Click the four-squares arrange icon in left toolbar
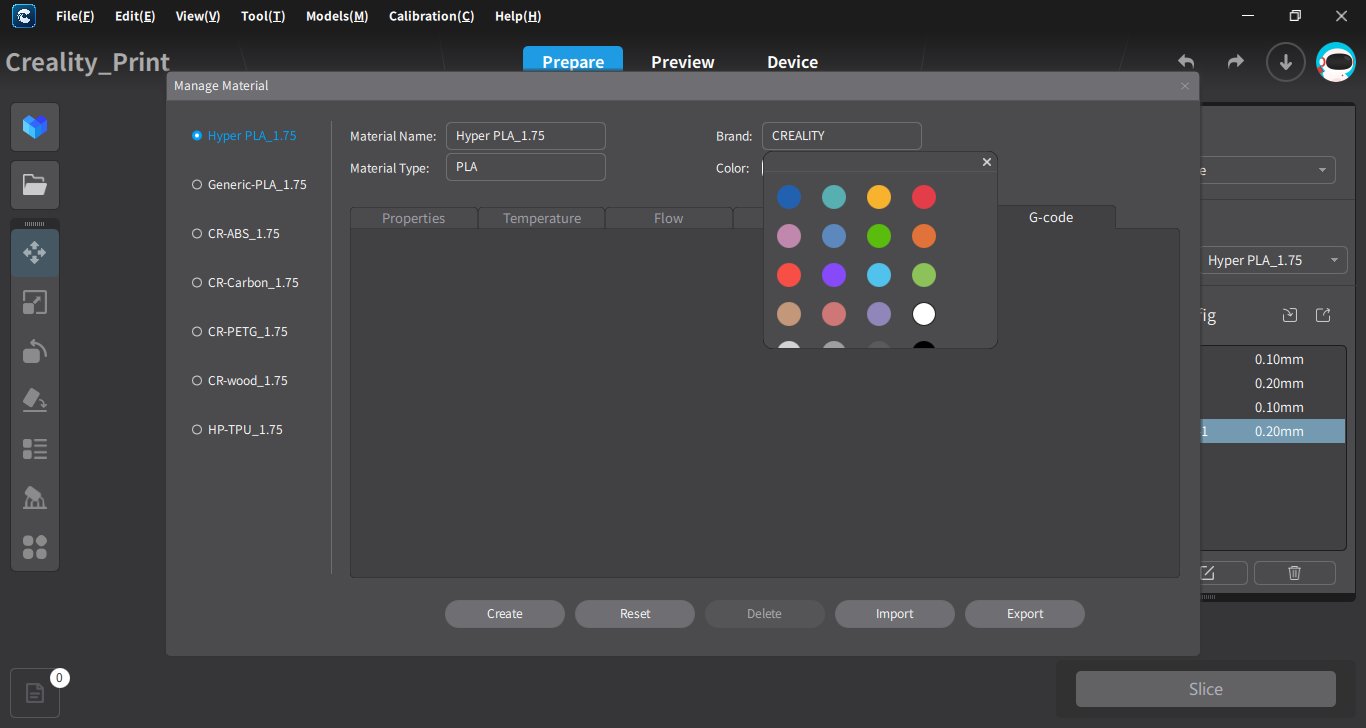This screenshot has width=1366, height=728. pos(35,547)
